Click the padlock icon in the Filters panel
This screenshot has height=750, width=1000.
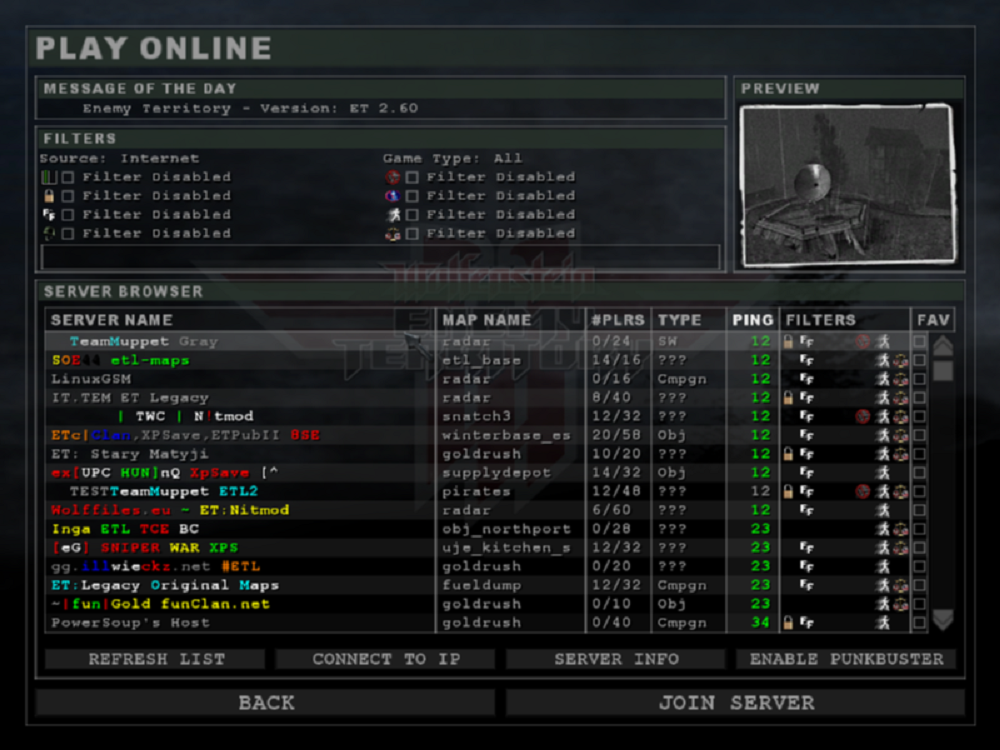tap(49, 196)
